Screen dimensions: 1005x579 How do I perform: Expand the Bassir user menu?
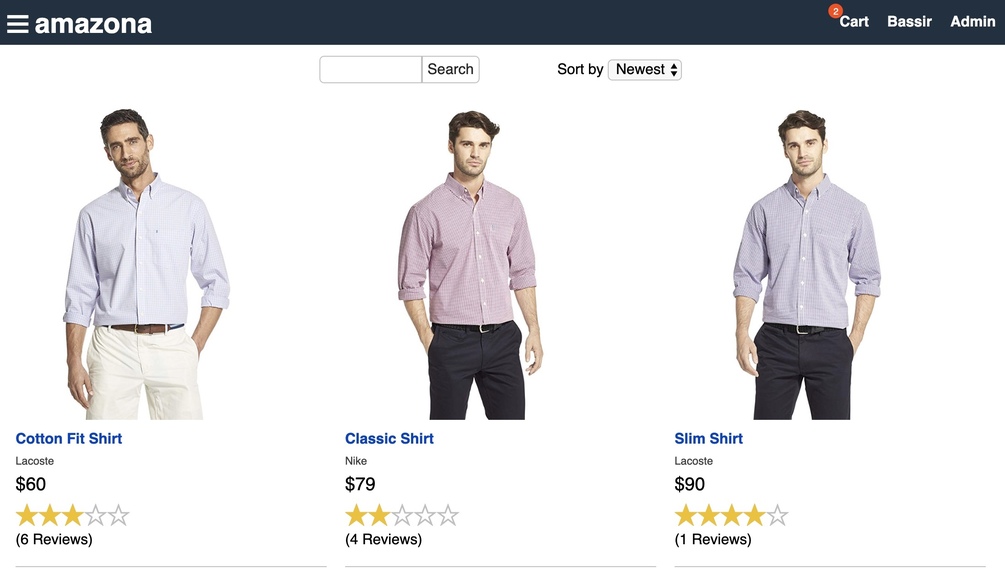(909, 21)
